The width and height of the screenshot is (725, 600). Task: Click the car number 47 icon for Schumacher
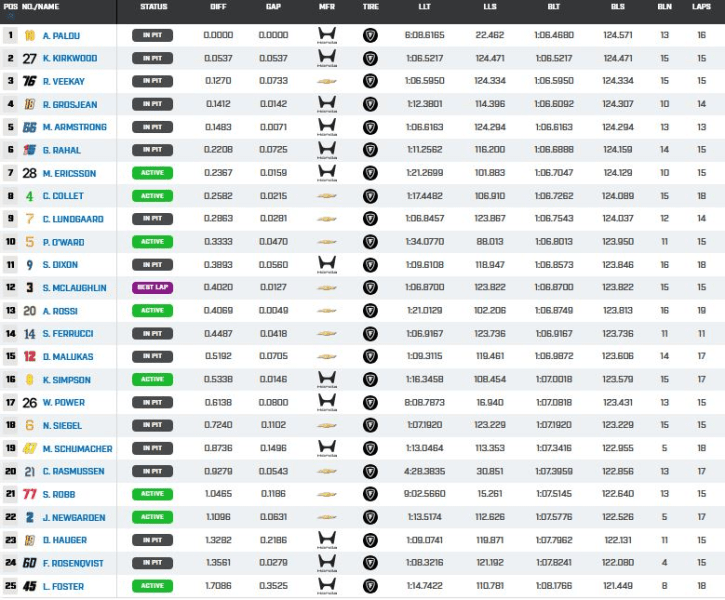30,448
